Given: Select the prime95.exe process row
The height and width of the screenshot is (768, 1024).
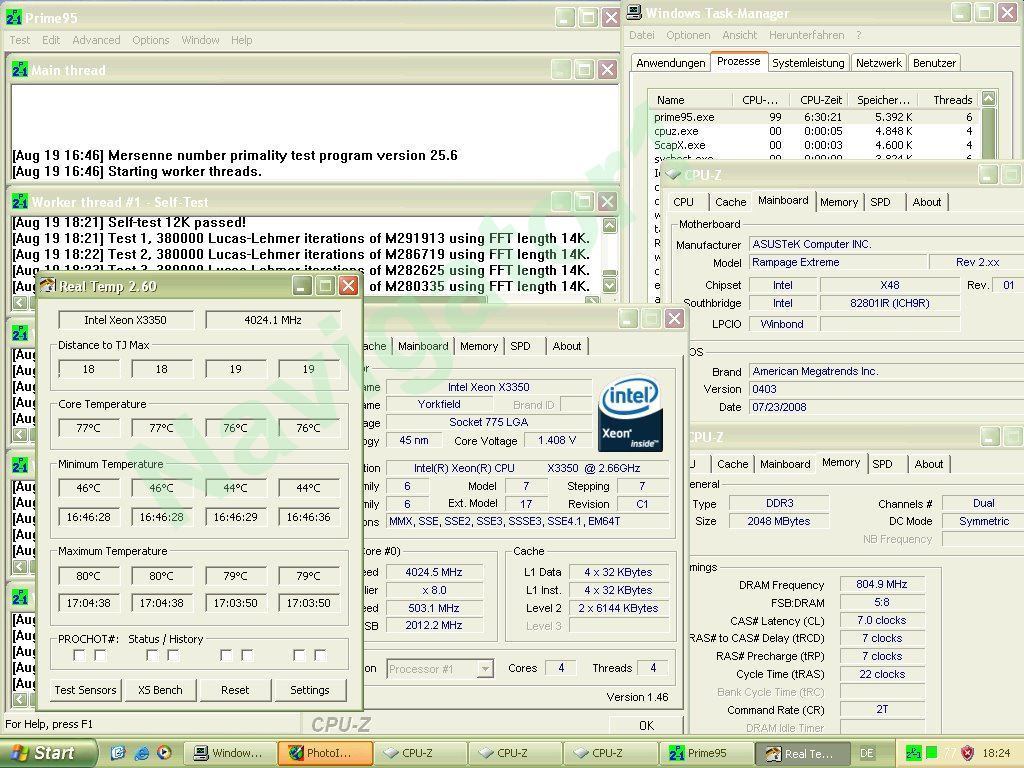Looking at the screenshot, I should click(814, 118).
